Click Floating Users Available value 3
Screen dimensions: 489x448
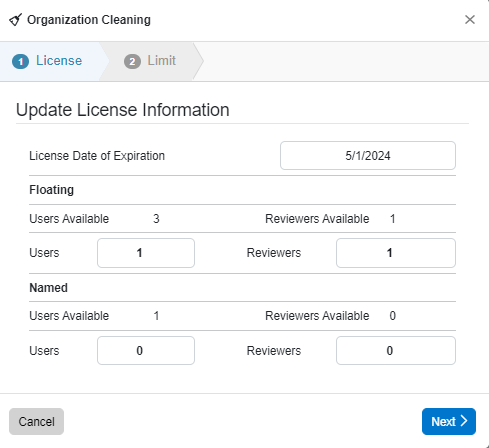(x=156, y=219)
